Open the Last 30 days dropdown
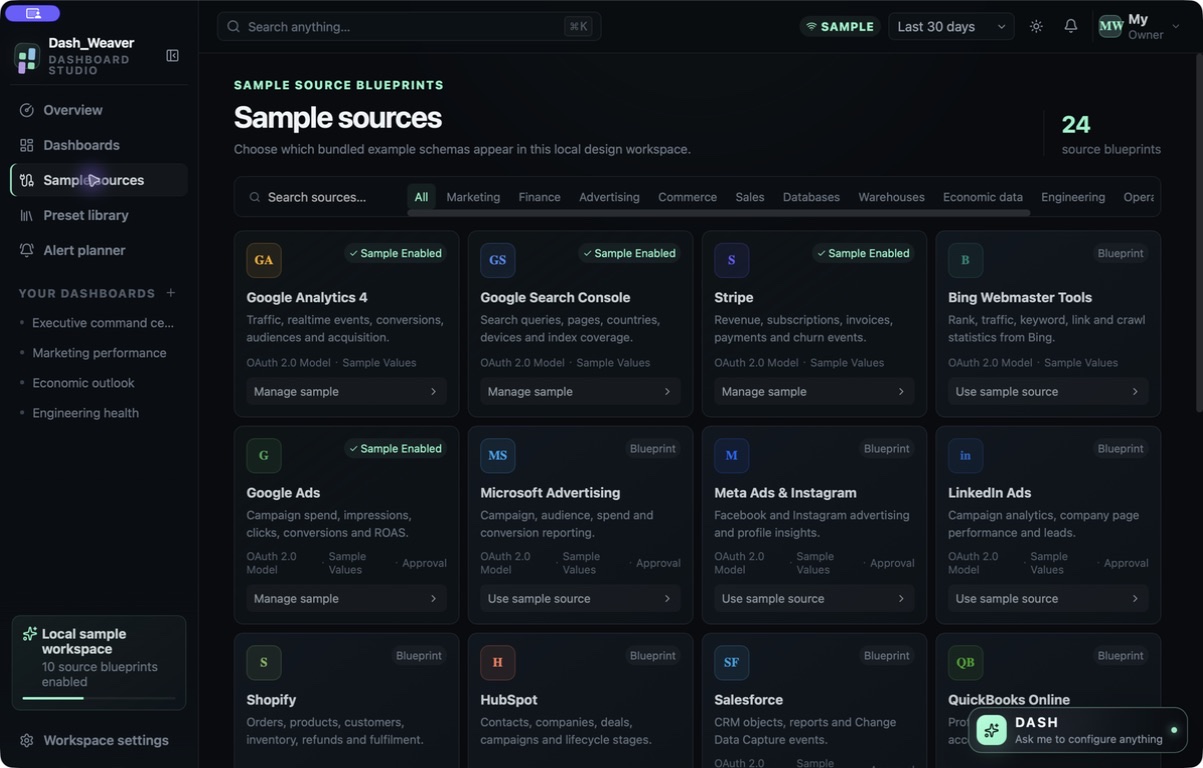Screen dimensions: 1203x768 point(951,27)
